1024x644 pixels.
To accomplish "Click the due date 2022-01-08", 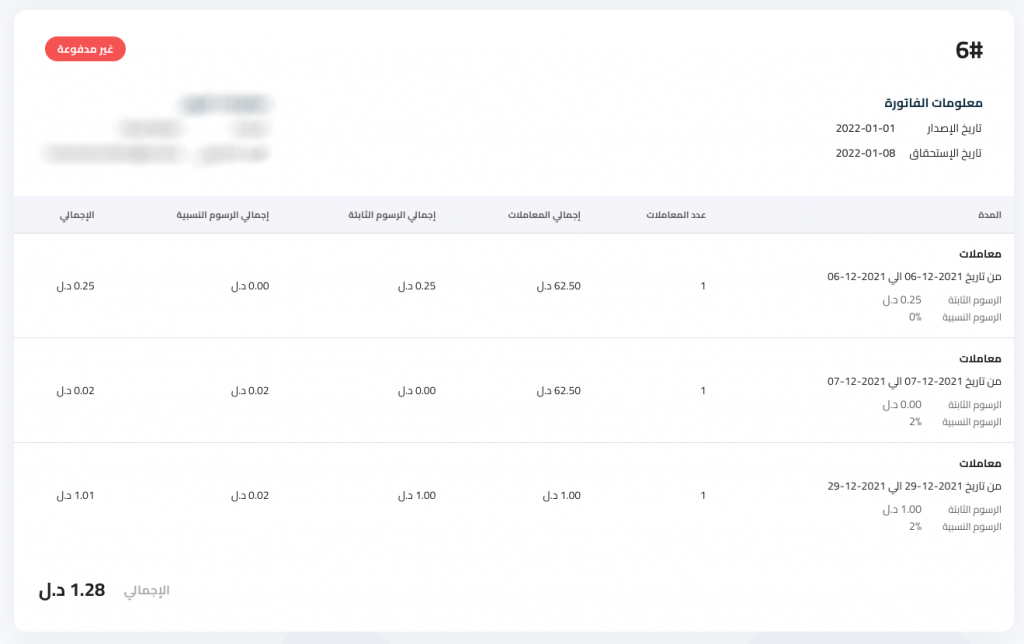I will coord(865,153).
